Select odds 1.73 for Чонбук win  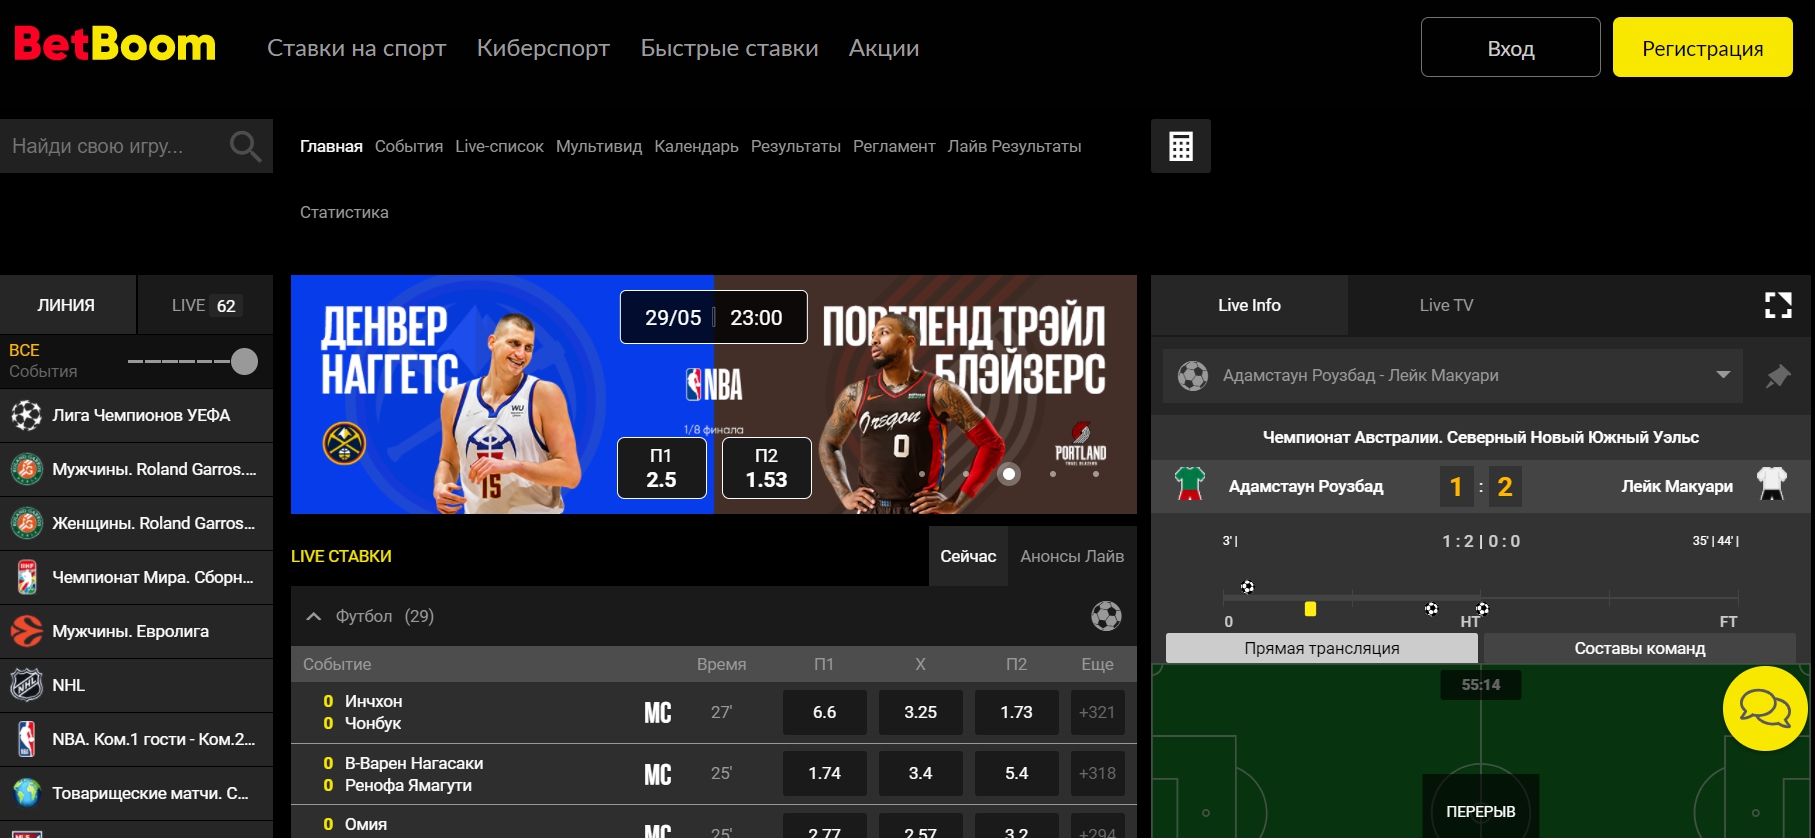click(1017, 713)
